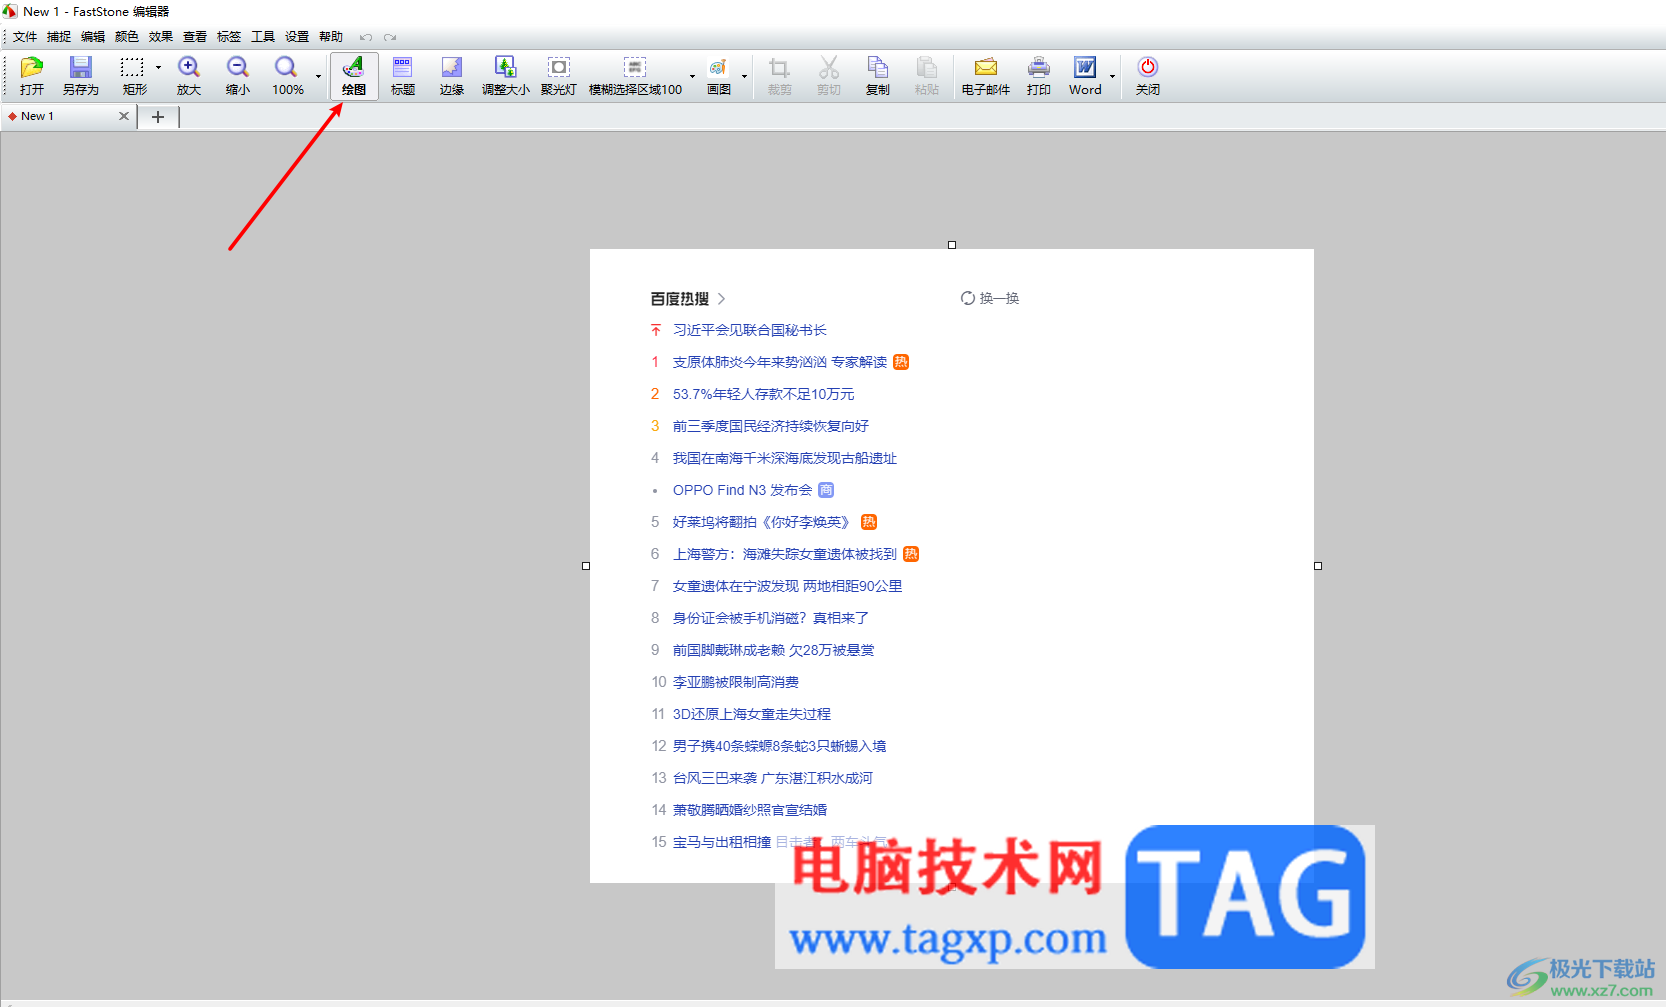Open the File (文件) menu
Image resolution: width=1666 pixels, height=1007 pixels.
point(25,37)
